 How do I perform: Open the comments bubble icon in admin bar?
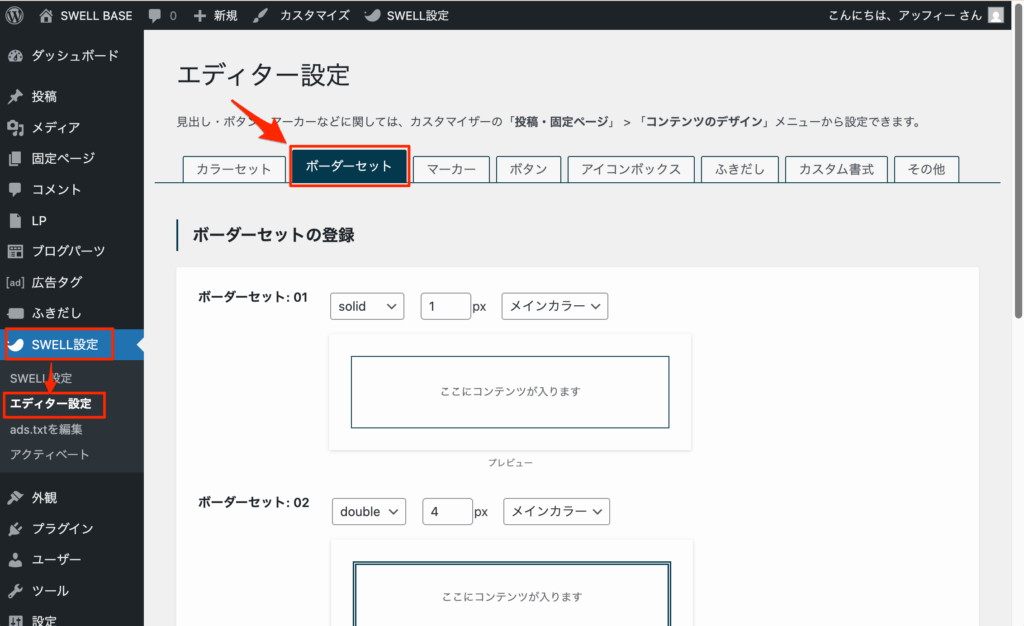pyautogui.click(x=156, y=16)
